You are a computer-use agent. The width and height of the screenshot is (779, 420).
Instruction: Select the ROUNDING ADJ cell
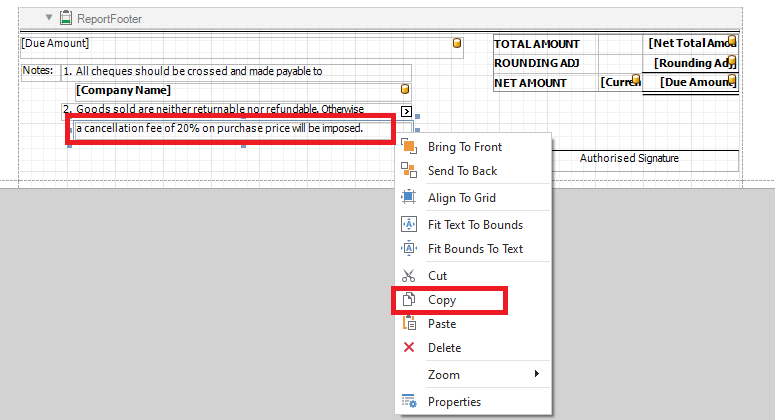(545, 64)
